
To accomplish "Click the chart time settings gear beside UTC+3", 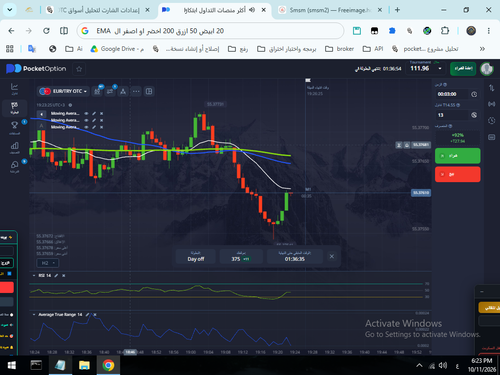I will [x=70, y=105].
